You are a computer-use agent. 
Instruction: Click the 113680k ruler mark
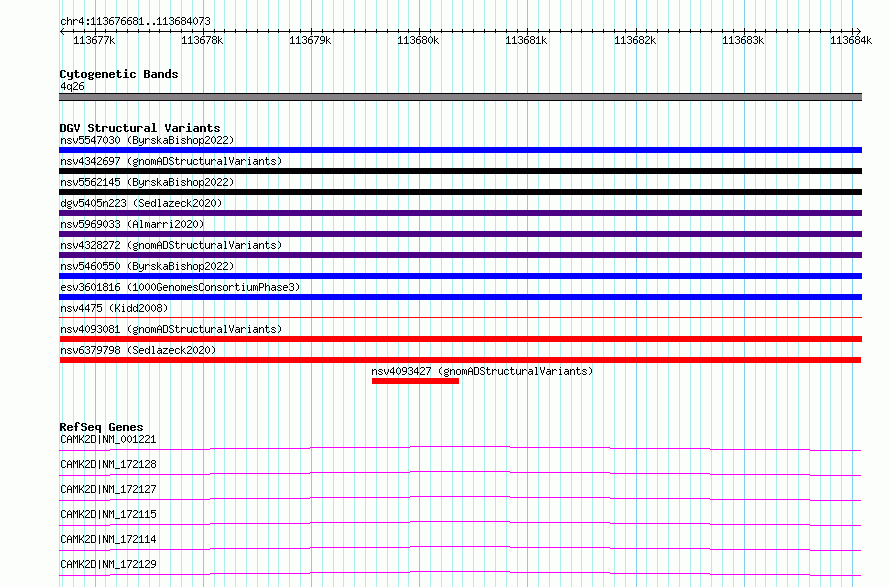pyautogui.click(x=418, y=40)
